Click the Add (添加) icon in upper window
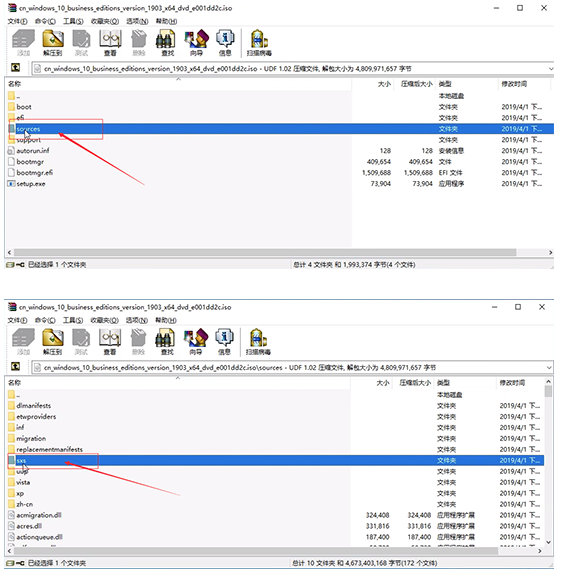The height and width of the screenshot is (576, 563). [x=24, y=43]
